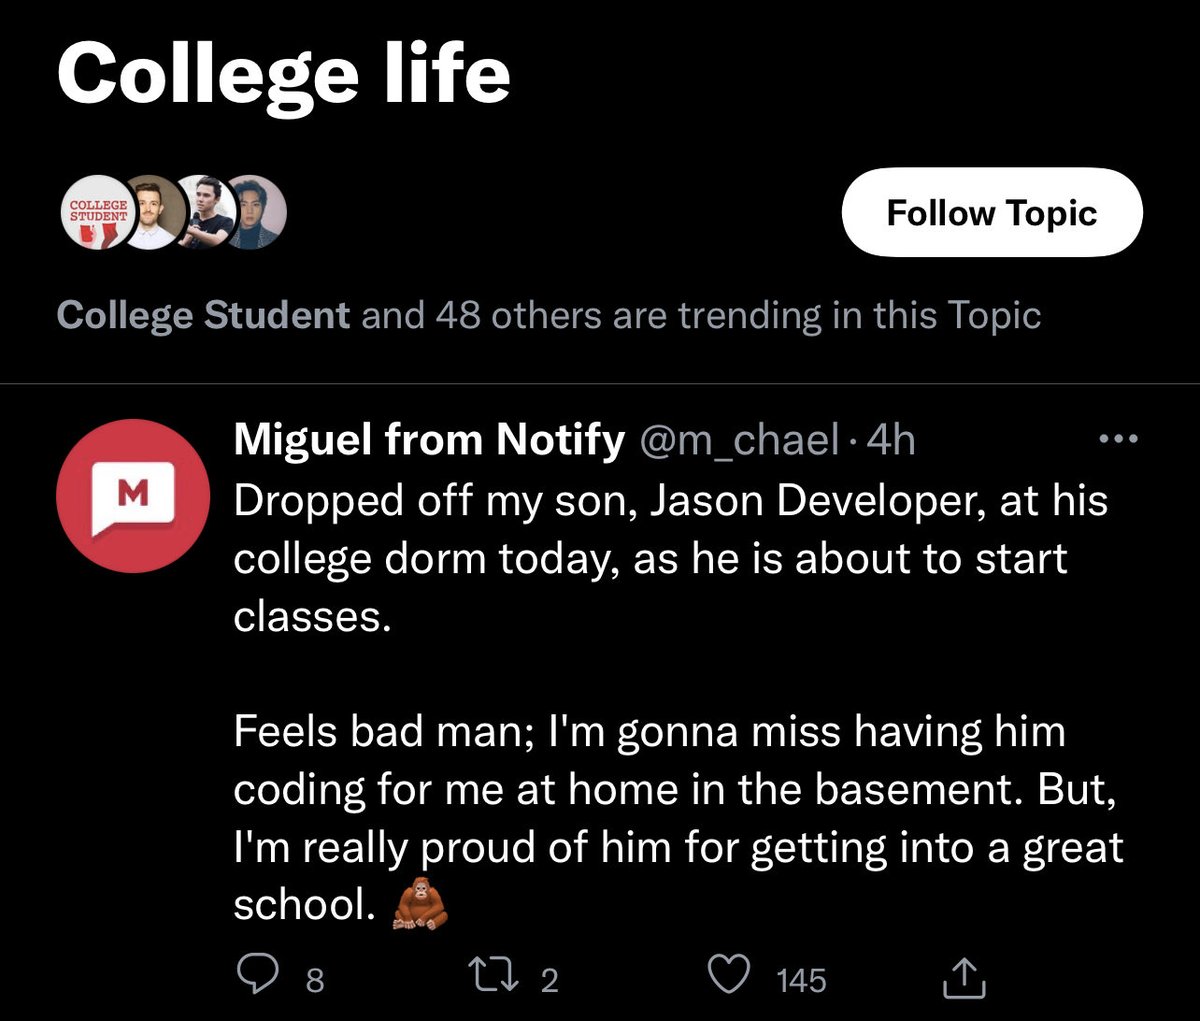Click the College life topic heading

[x=284, y=75]
